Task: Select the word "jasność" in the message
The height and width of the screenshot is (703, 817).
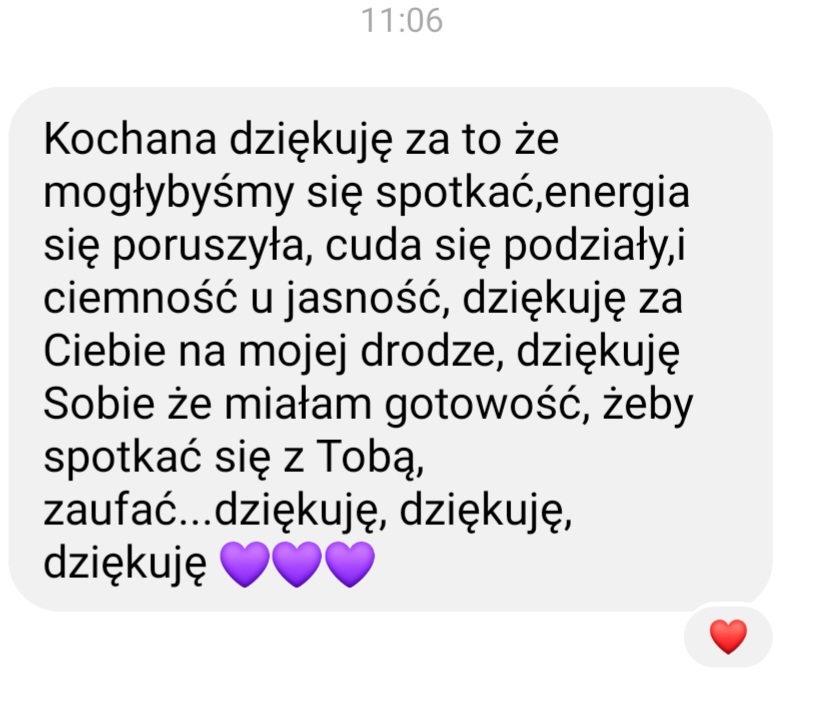Action: point(363,299)
